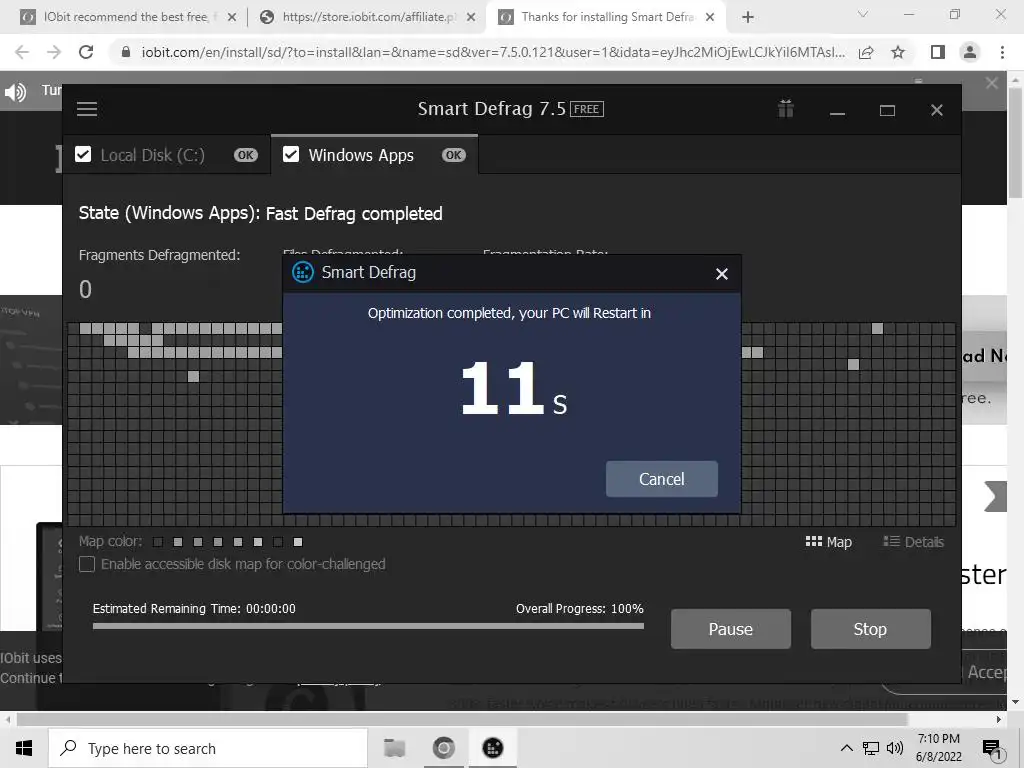Click the taskbar clock showing 7:10 PM
The image size is (1024, 768).
[x=938, y=748]
